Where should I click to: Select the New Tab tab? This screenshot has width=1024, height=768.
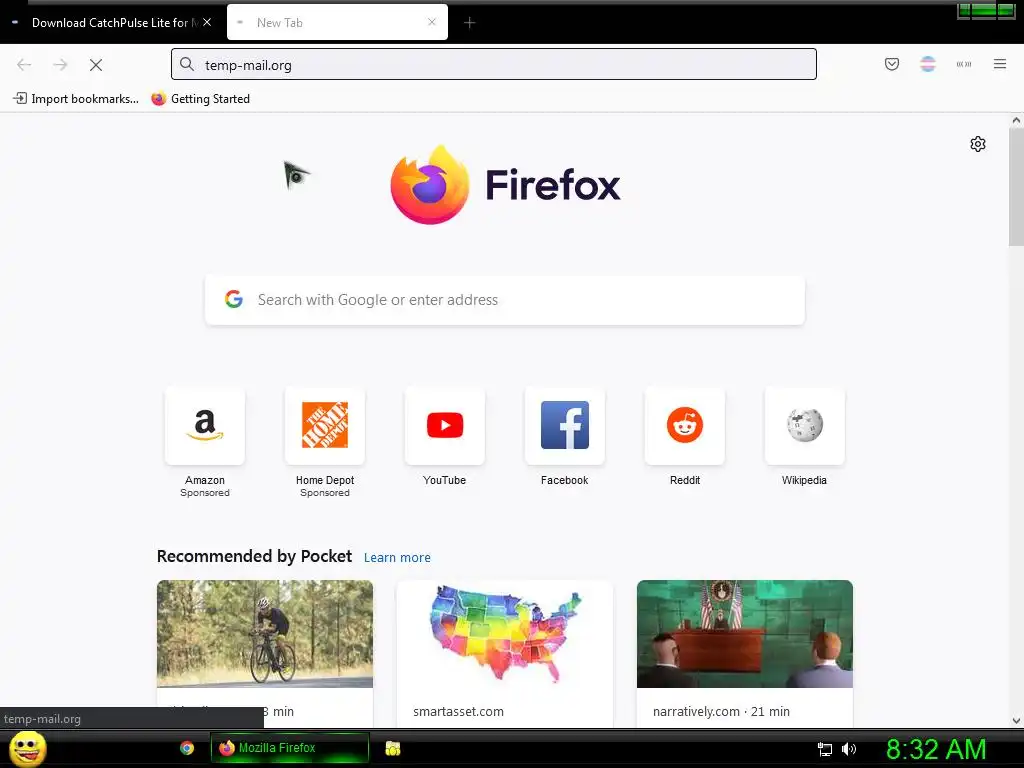pos(337,23)
